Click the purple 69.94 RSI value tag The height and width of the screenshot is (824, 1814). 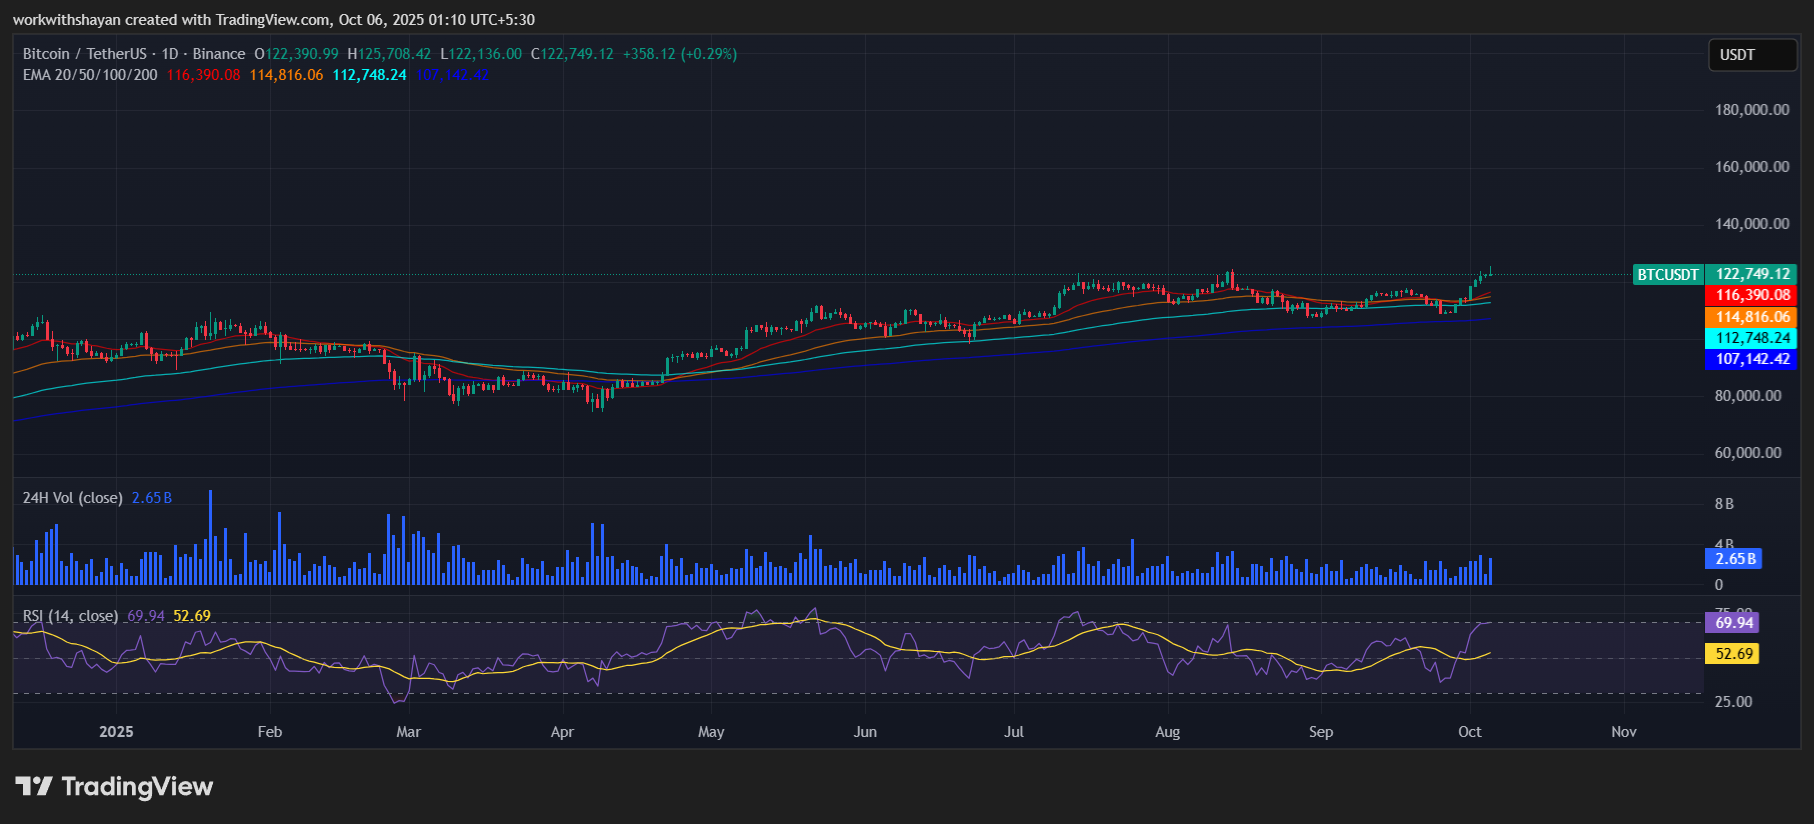[x=1733, y=623]
